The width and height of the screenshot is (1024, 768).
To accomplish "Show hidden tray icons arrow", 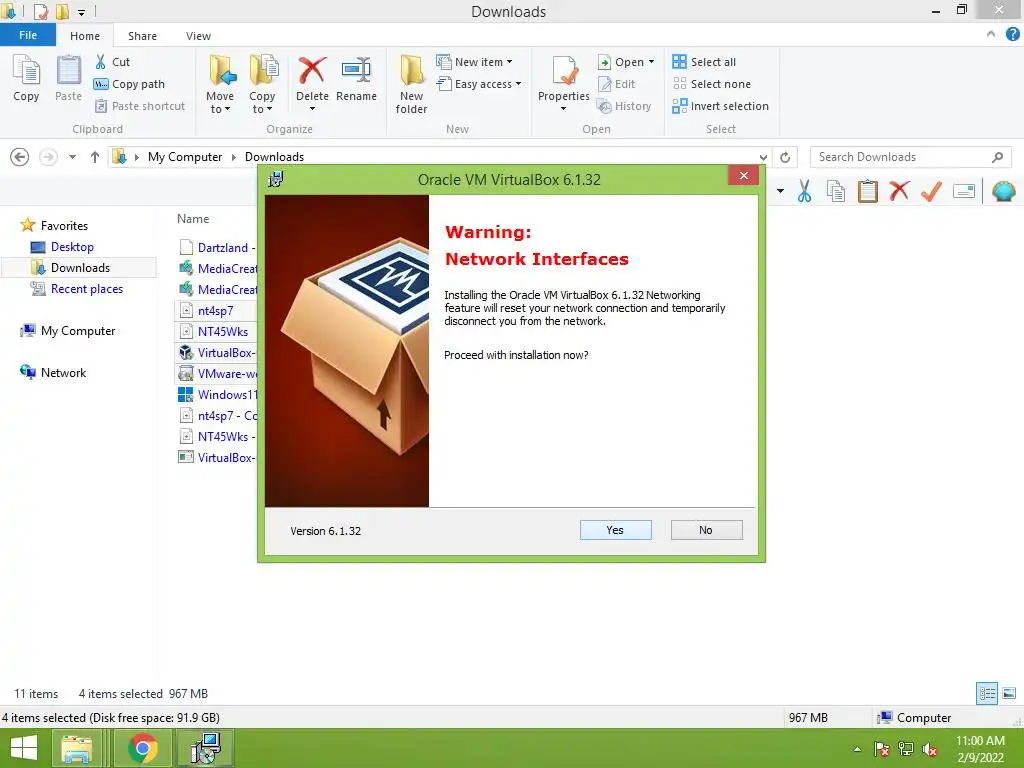I will coord(857,749).
